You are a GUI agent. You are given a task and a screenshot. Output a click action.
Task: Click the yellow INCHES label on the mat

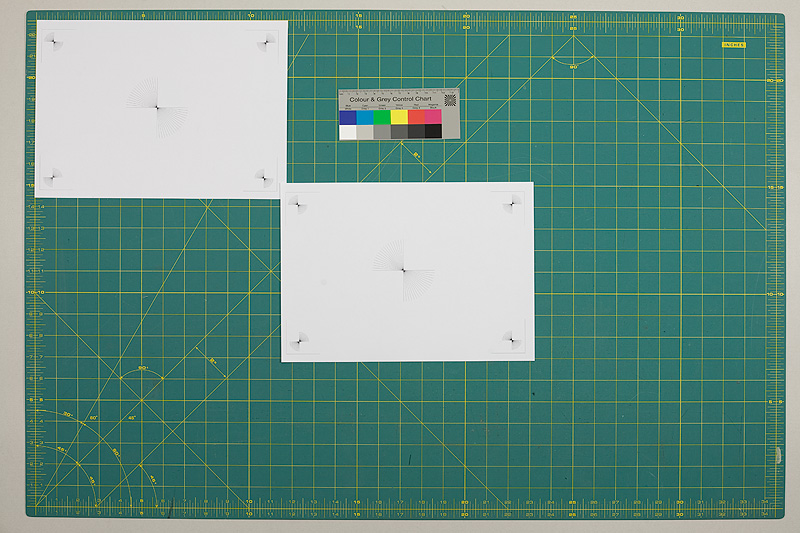[734, 44]
